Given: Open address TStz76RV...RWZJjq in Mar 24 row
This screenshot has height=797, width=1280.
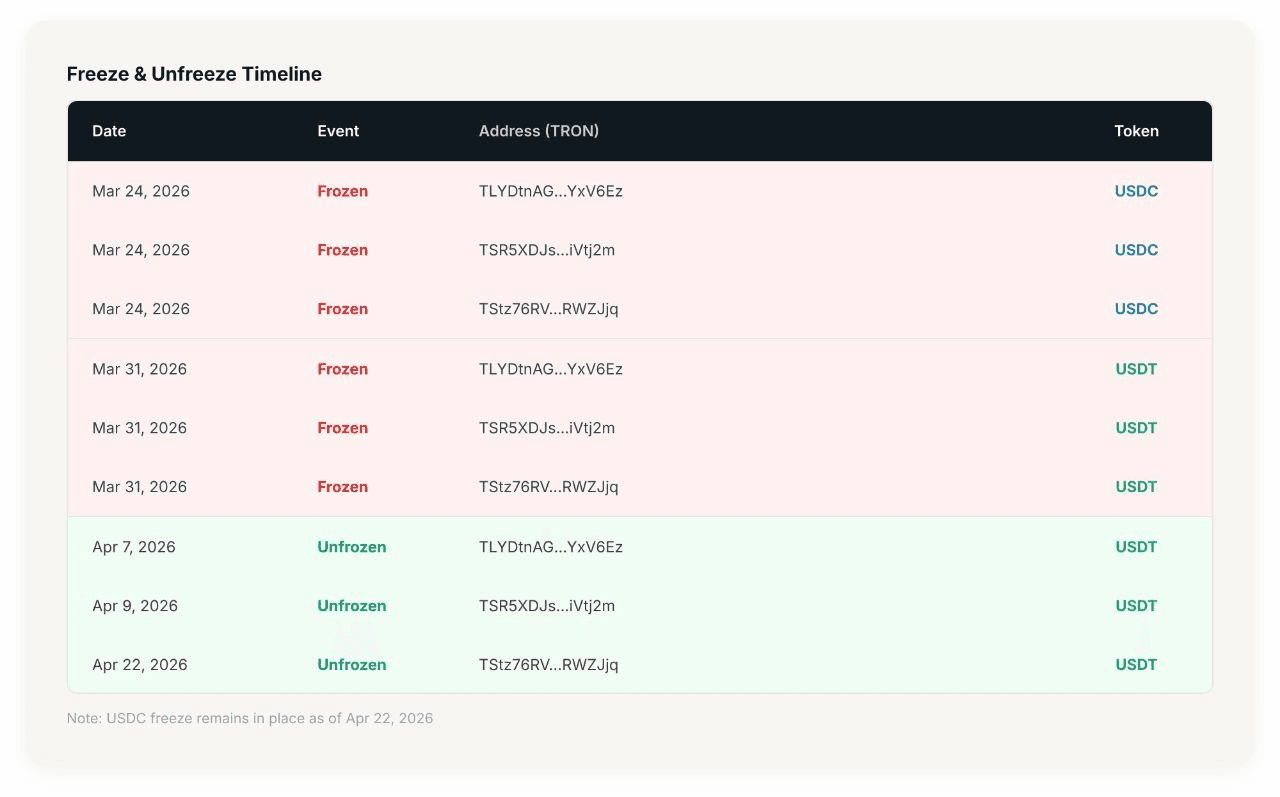Looking at the screenshot, I should pyautogui.click(x=548, y=309).
